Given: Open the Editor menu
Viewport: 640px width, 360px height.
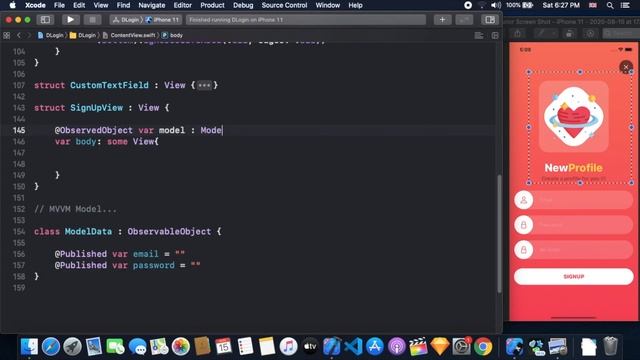Looking at the screenshot, I should click(182, 5).
